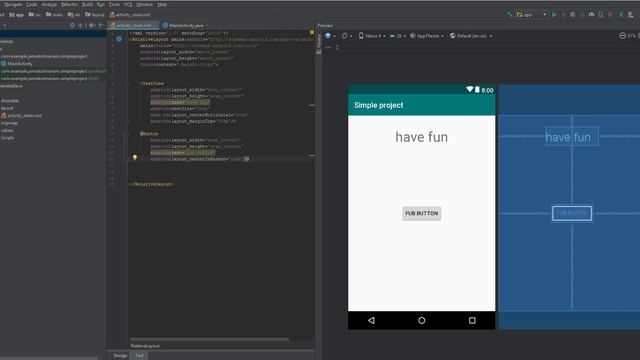The image size is (640, 360).
Task: Select mipmap folder in project tree
Action: coord(9,123)
